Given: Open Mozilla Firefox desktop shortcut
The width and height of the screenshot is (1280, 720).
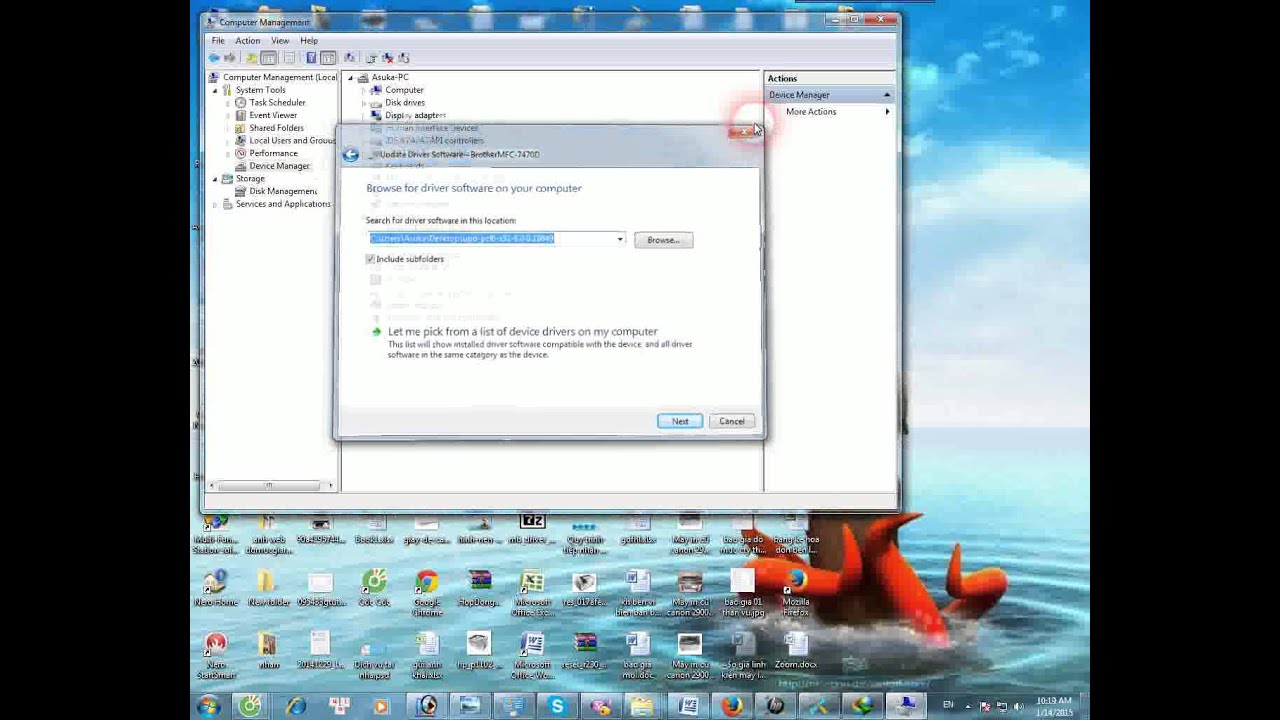Looking at the screenshot, I should [x=796, y=590].
